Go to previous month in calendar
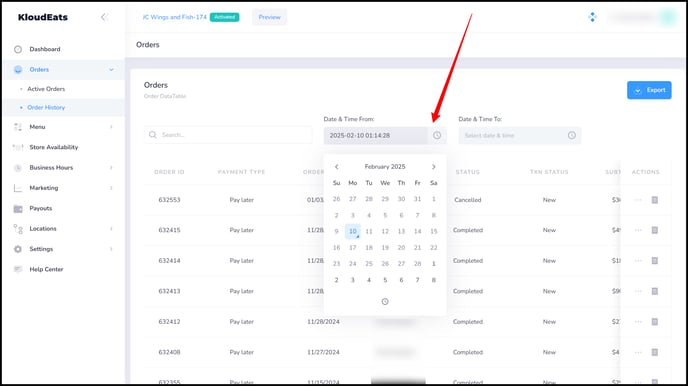 (x=337, y=167)
